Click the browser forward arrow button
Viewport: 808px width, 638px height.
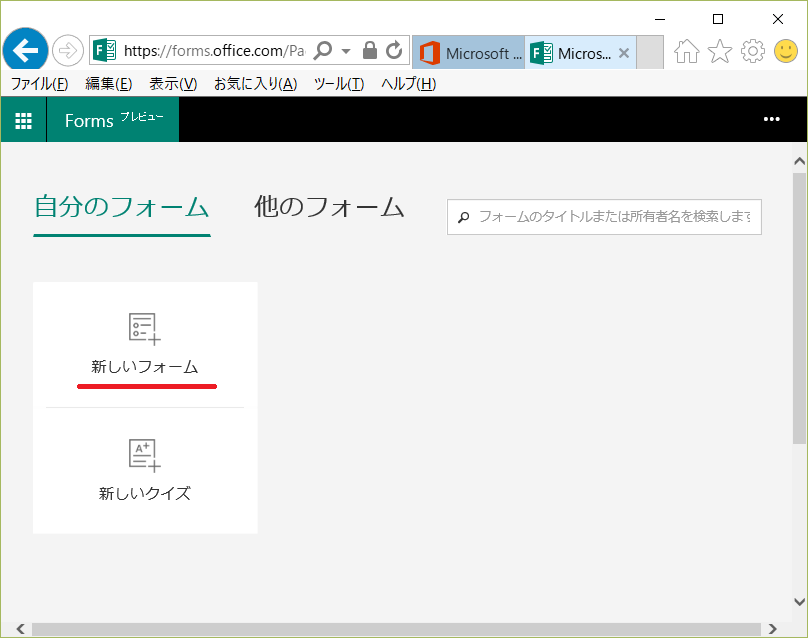[68, 51]
